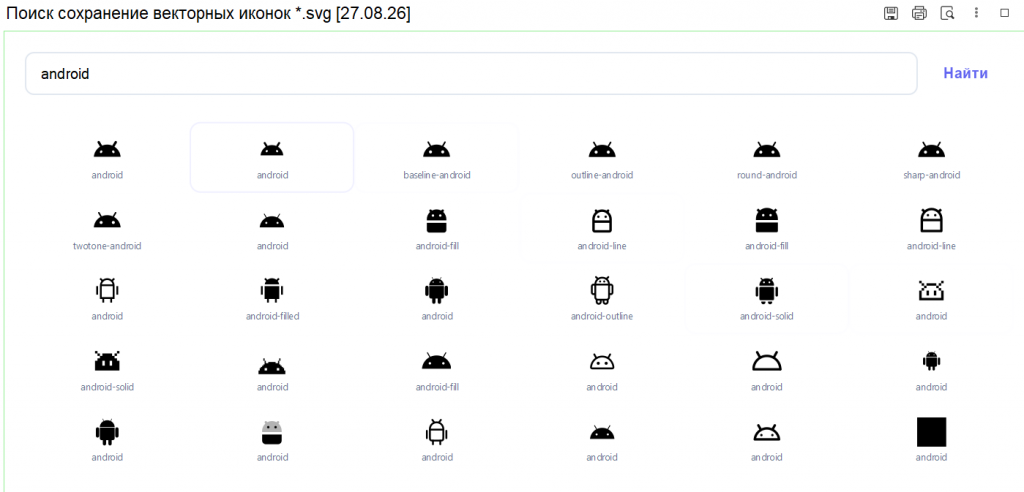The width and height of the screenshot is (1024, 492).
Task: Select the twotone-android icon
Action: pyautogui.click(x=107, y=221)
